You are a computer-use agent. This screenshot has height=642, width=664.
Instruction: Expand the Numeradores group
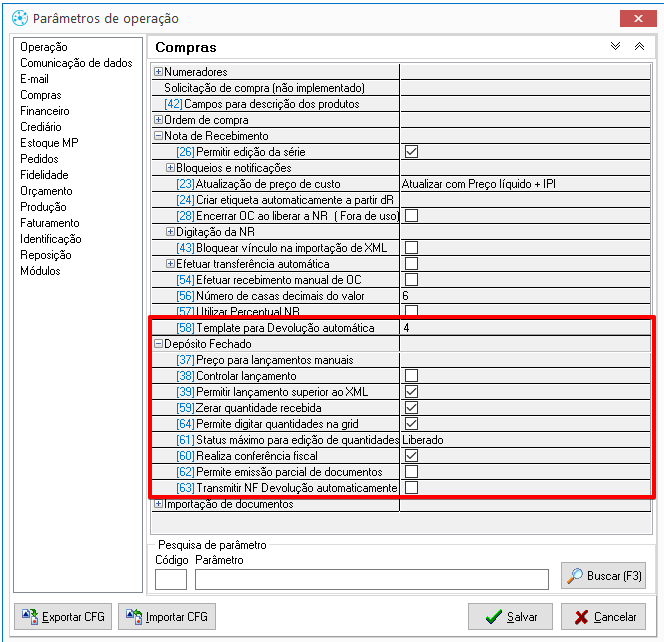tap(158, 72)
